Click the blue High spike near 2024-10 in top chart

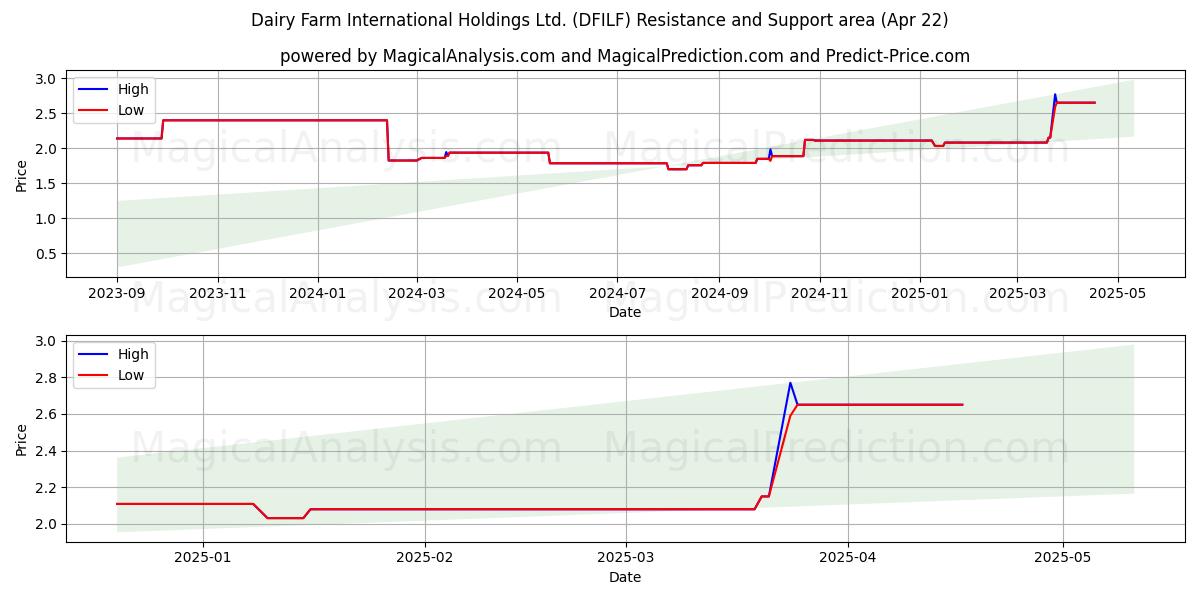coord(770,151)
